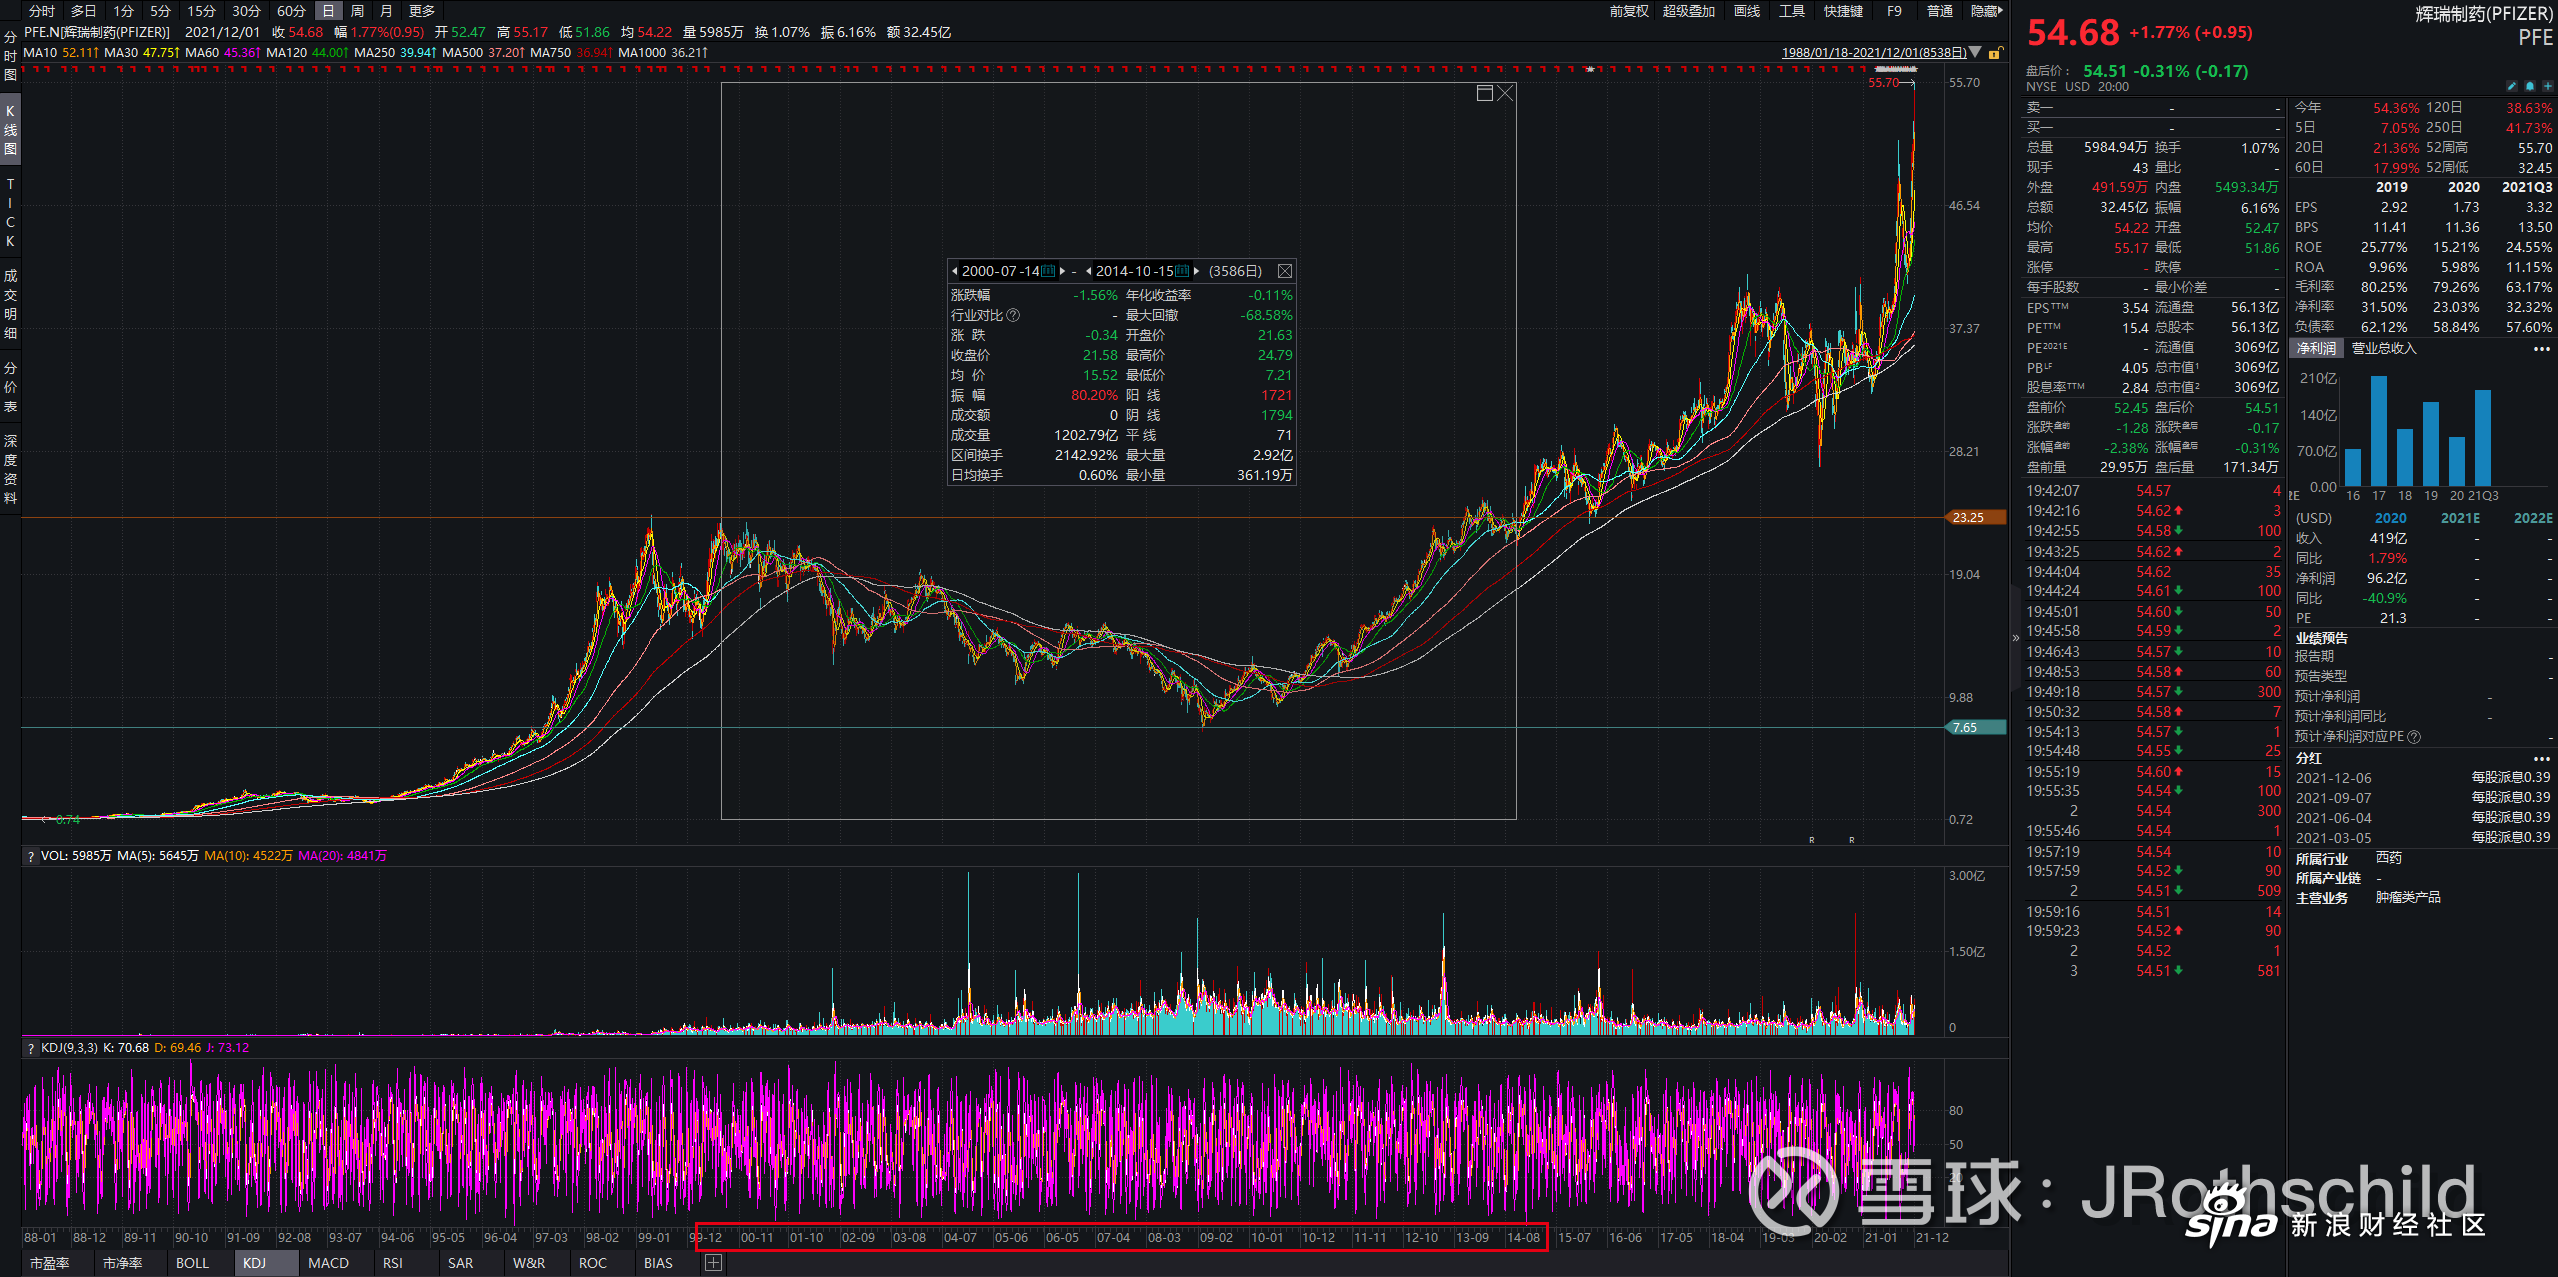Click predicted net profit PE help icon

click(x=2414, y=737)
